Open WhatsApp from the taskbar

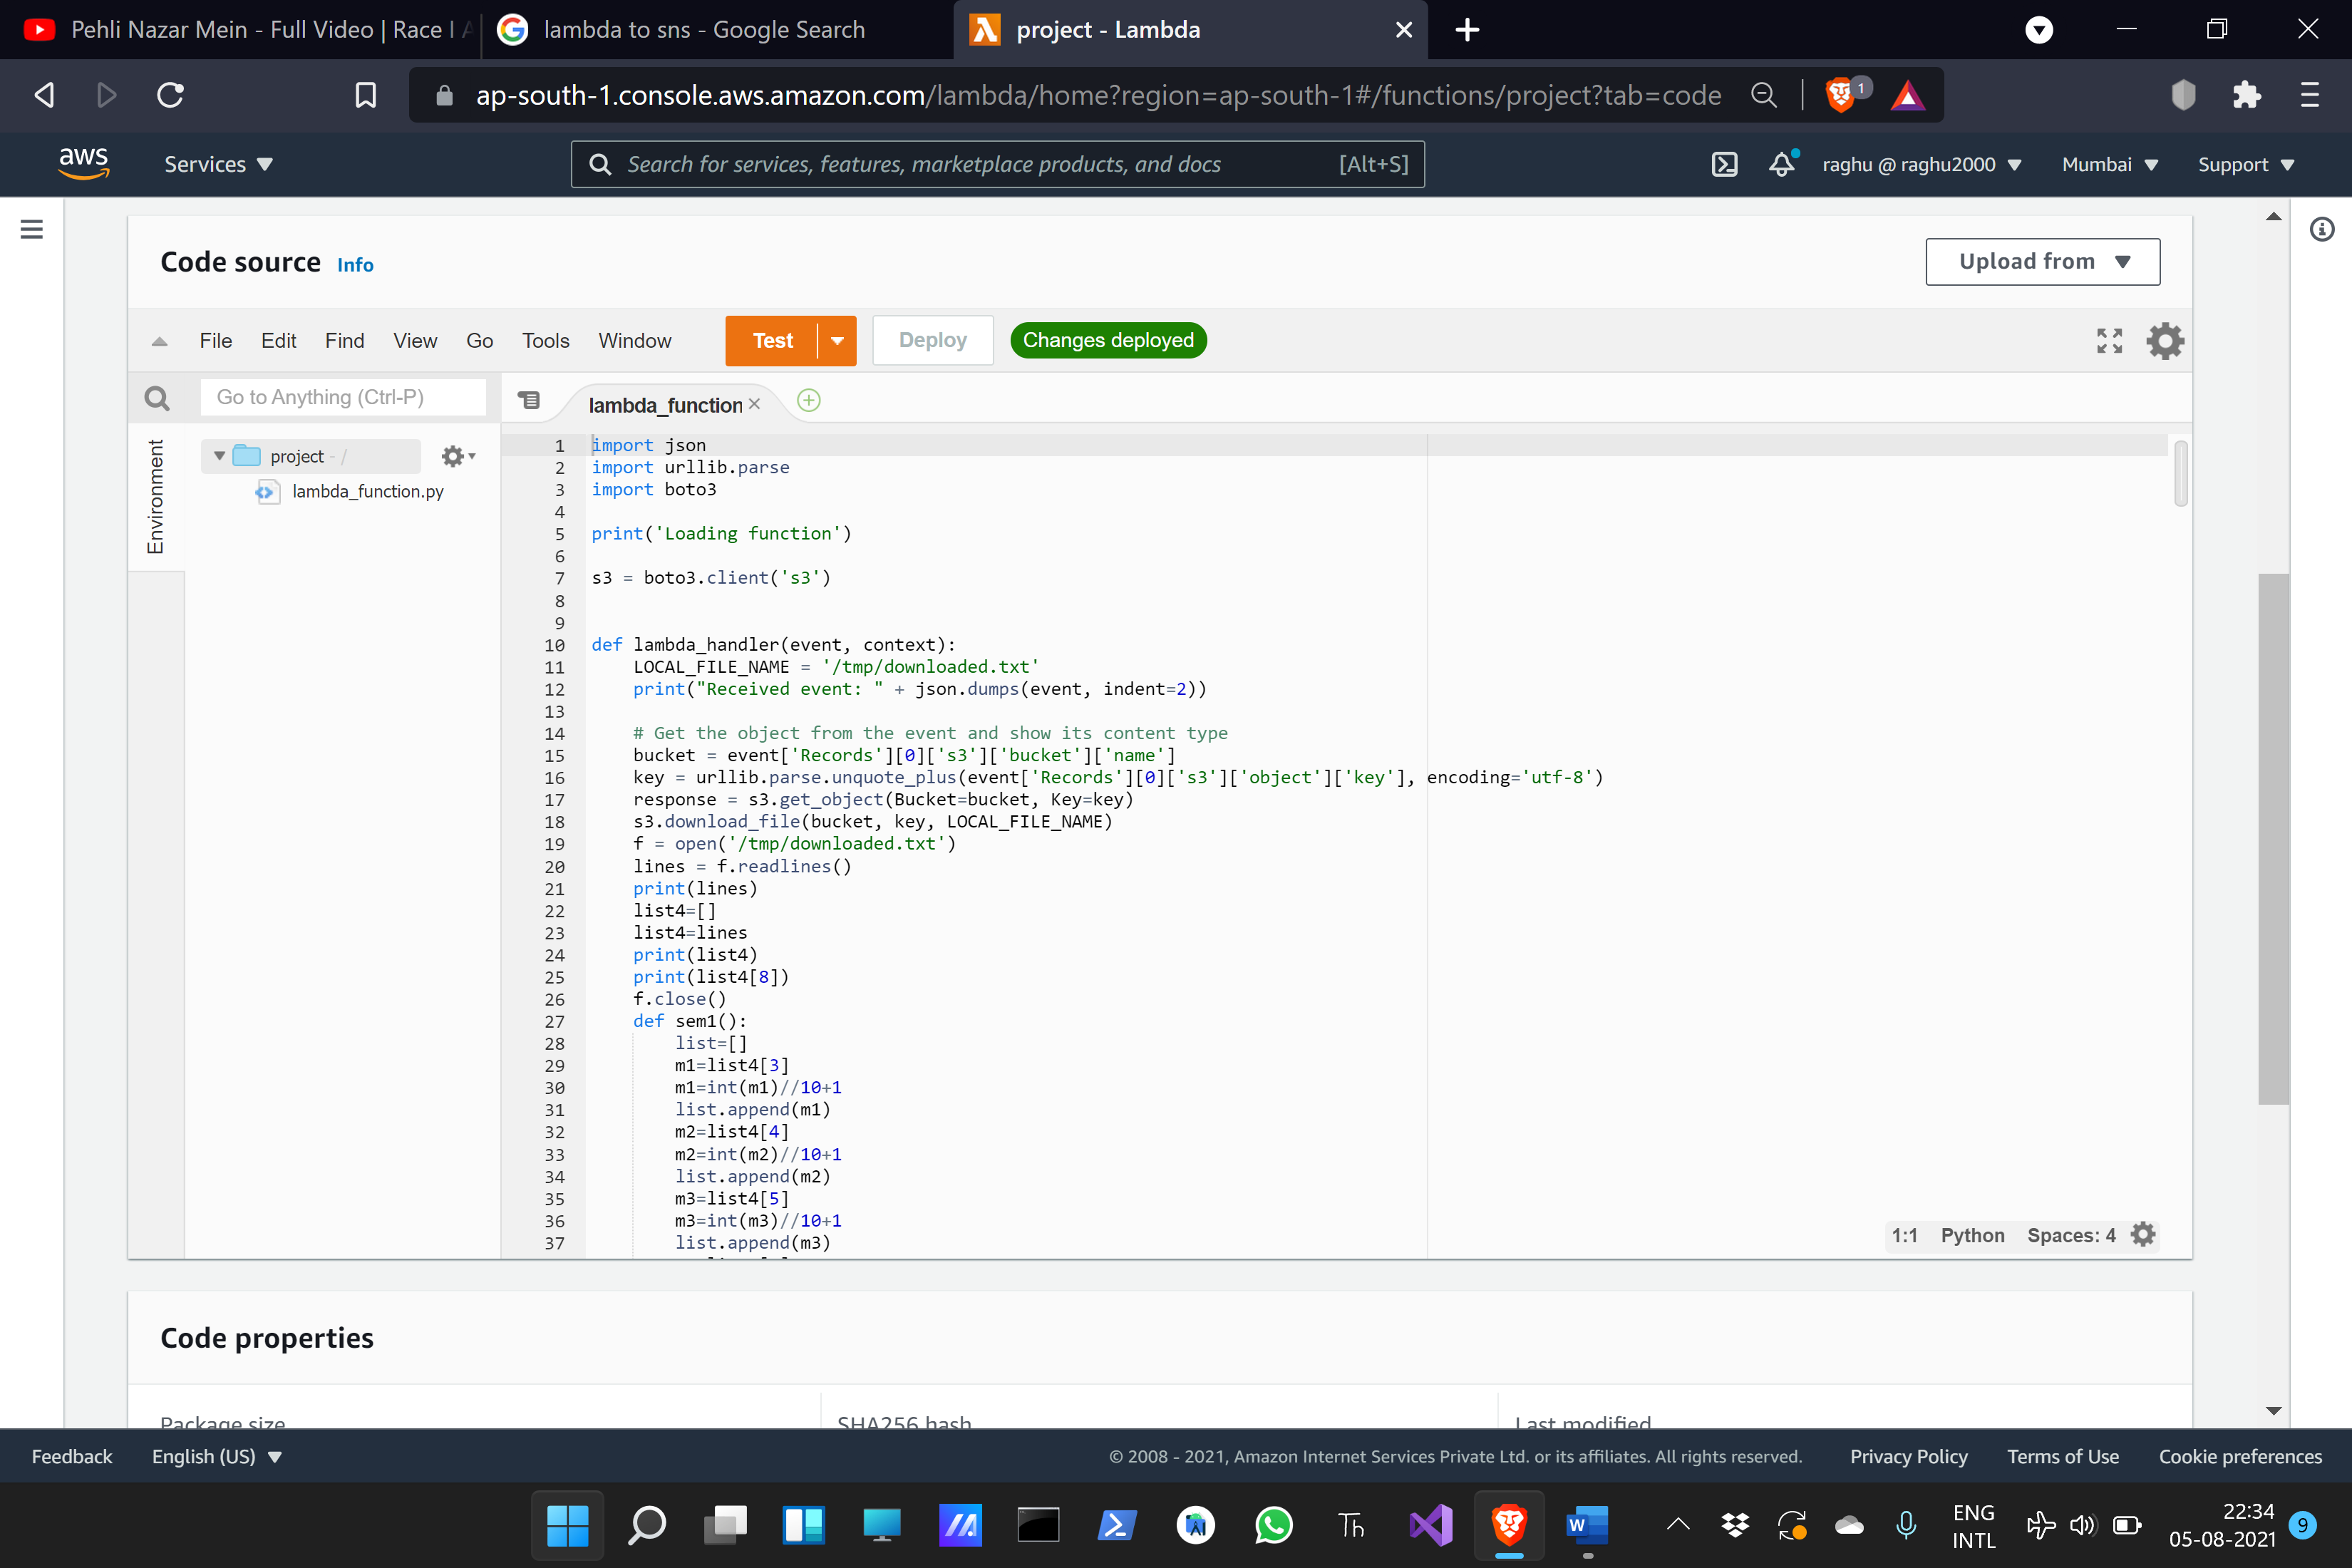pyautogui.click(x=1273, y=1524)
